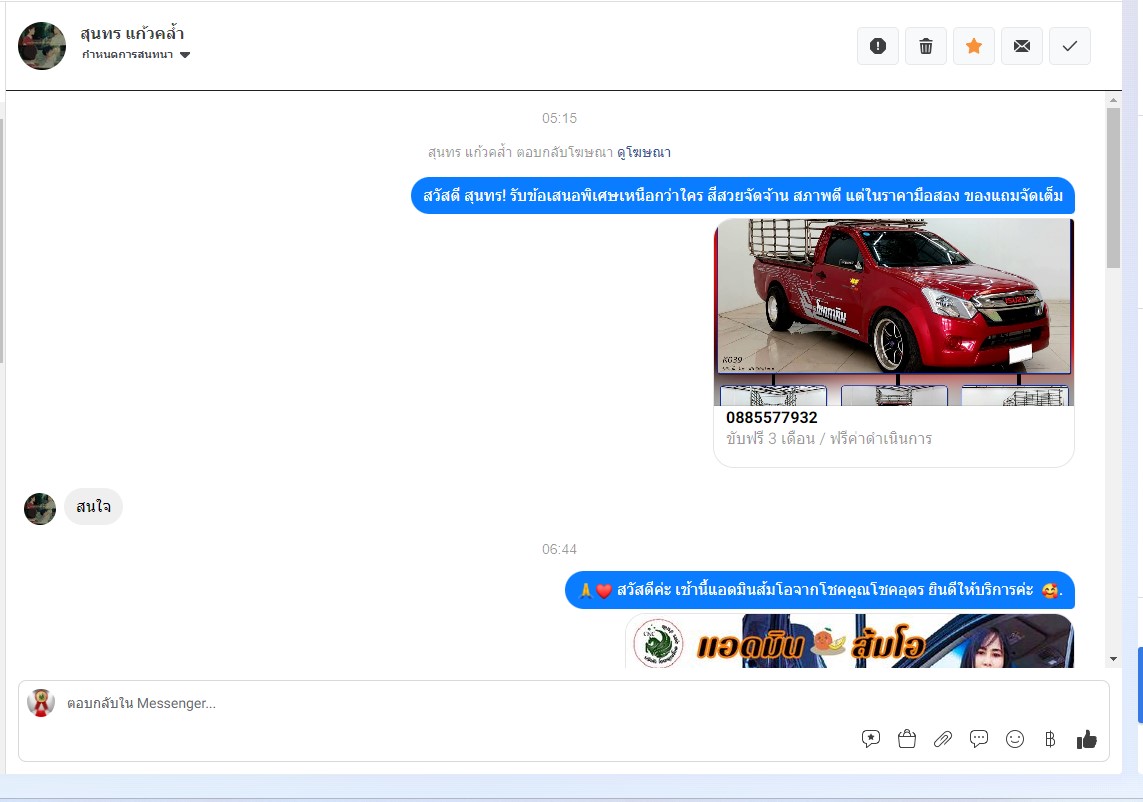Open saved replies speech bubble icon
This screenshot has height=802, width=1143.
(871, 739)
